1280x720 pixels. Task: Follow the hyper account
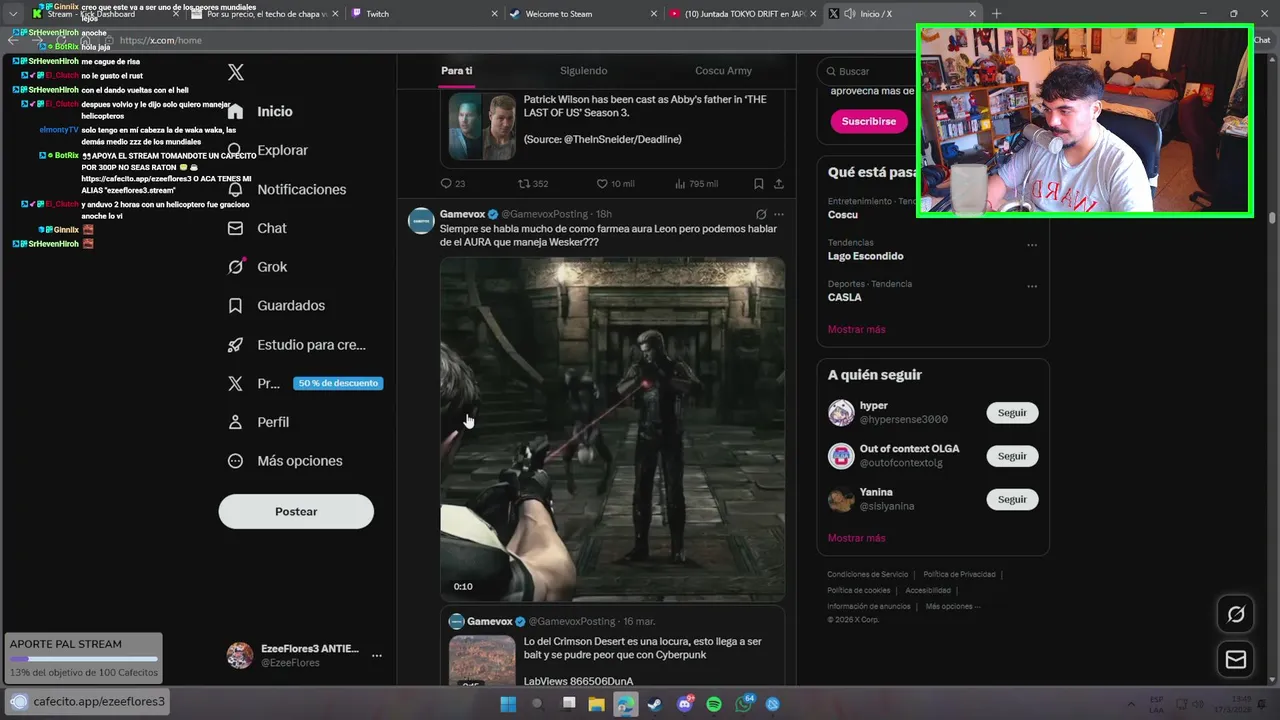[1012, 413]
